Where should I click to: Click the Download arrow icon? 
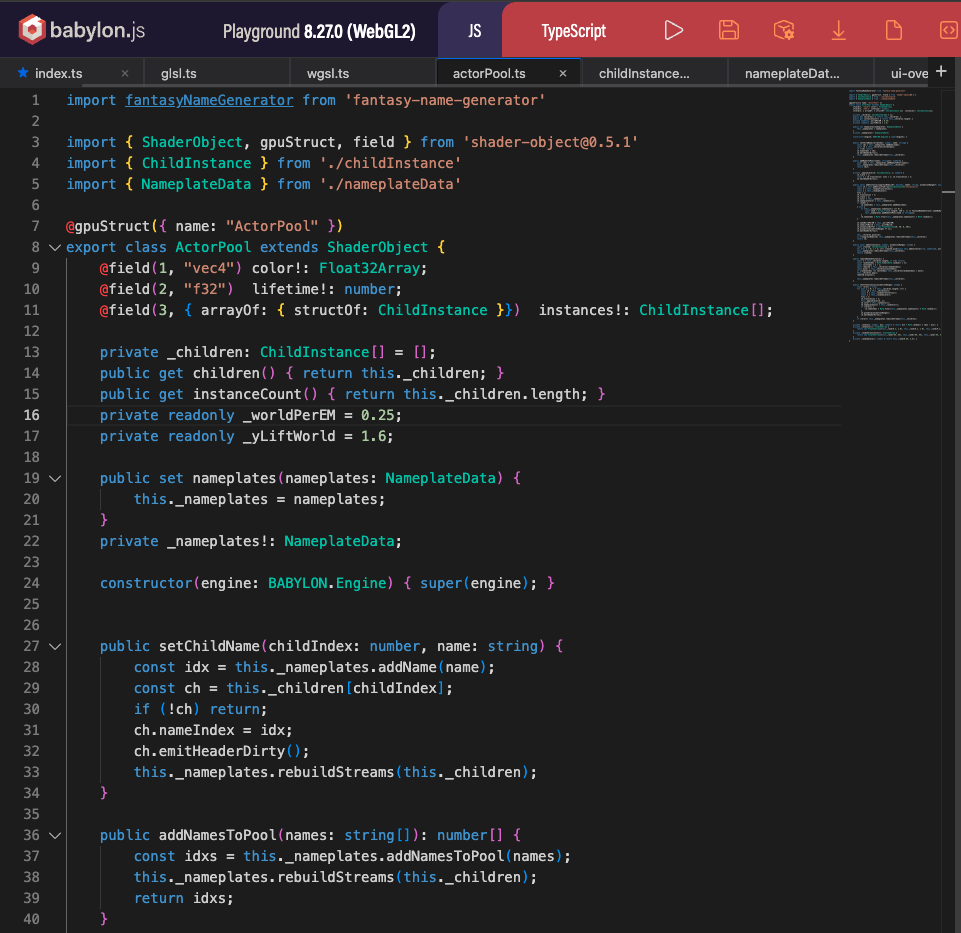[838, 30]
